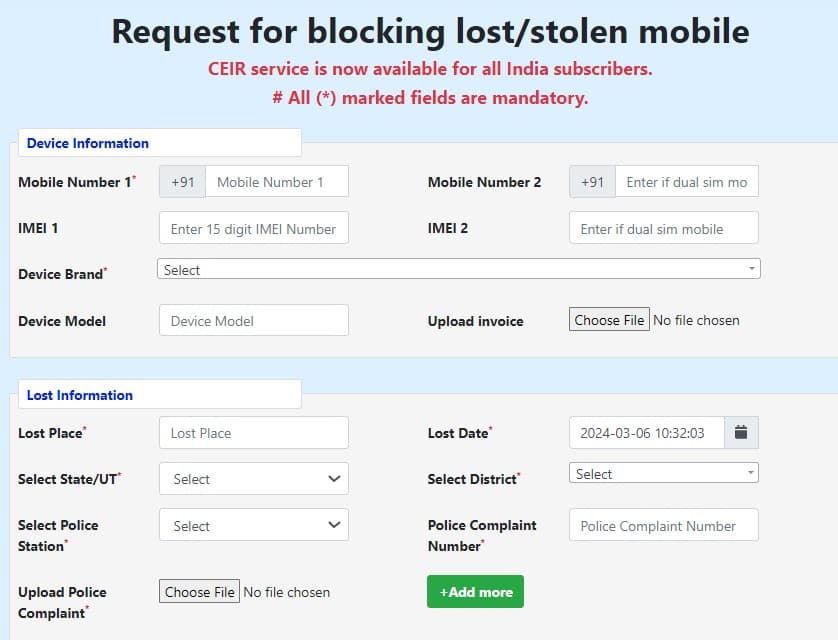The image size is (838, 640).
Task: Click the Mobile Number 2 input field
Action: coord(686,182)
